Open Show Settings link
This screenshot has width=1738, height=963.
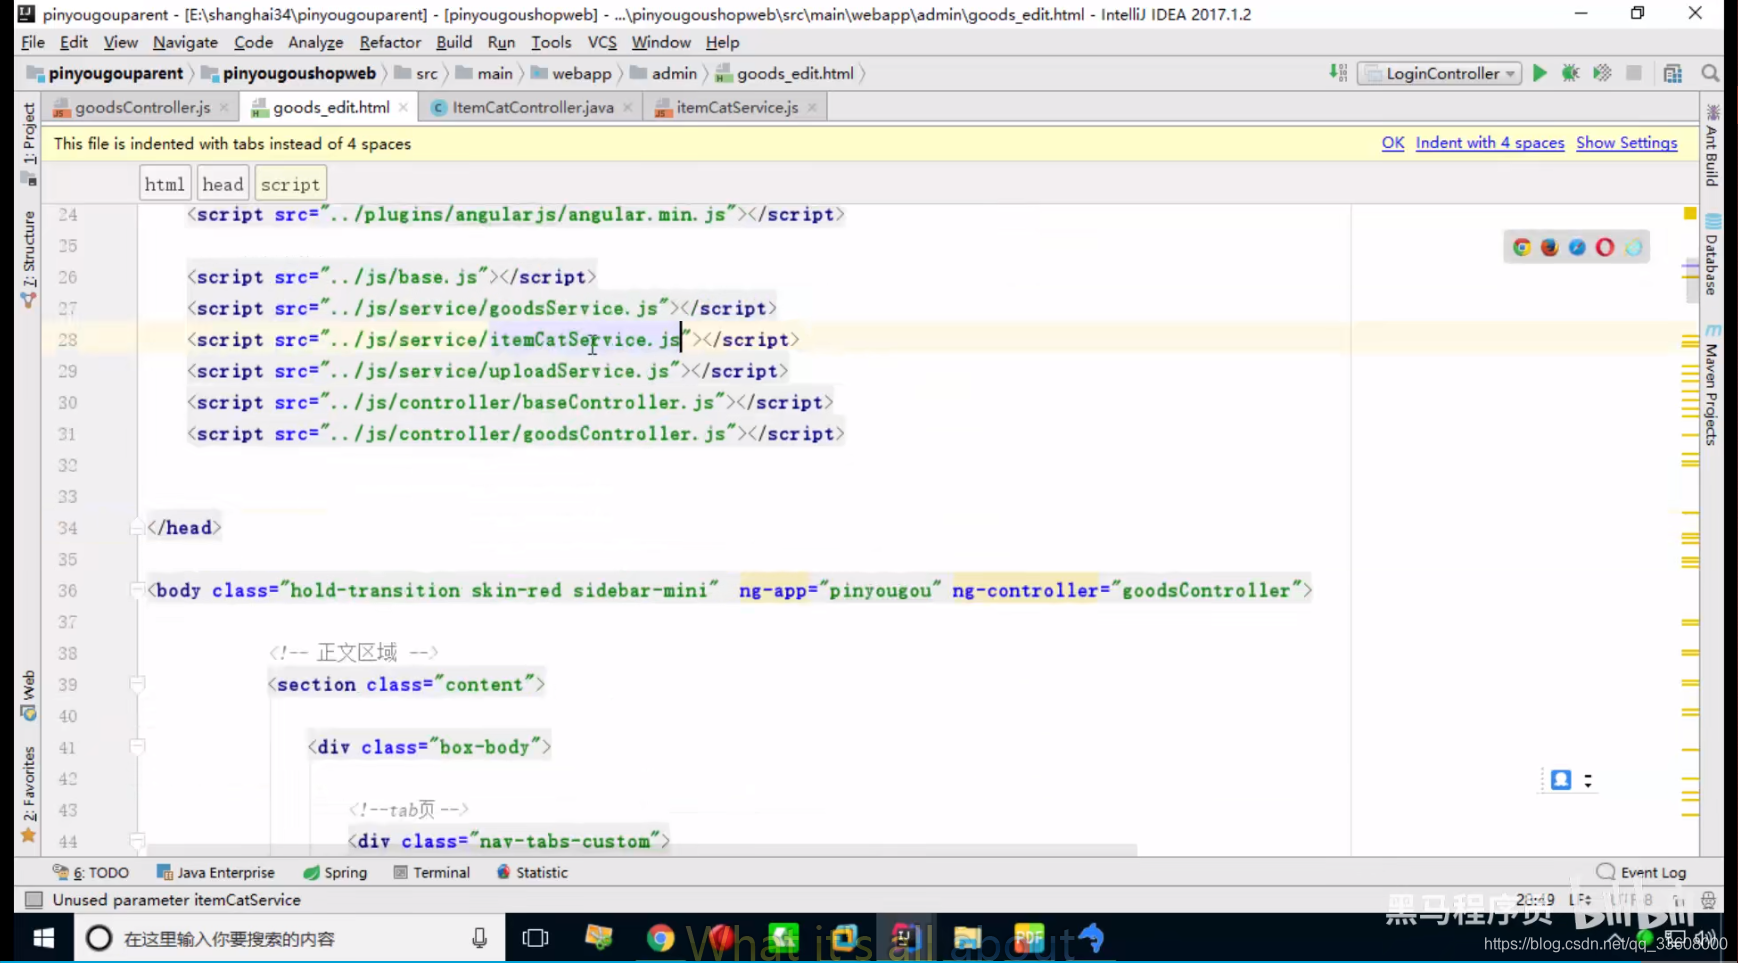click(1627, 143)
